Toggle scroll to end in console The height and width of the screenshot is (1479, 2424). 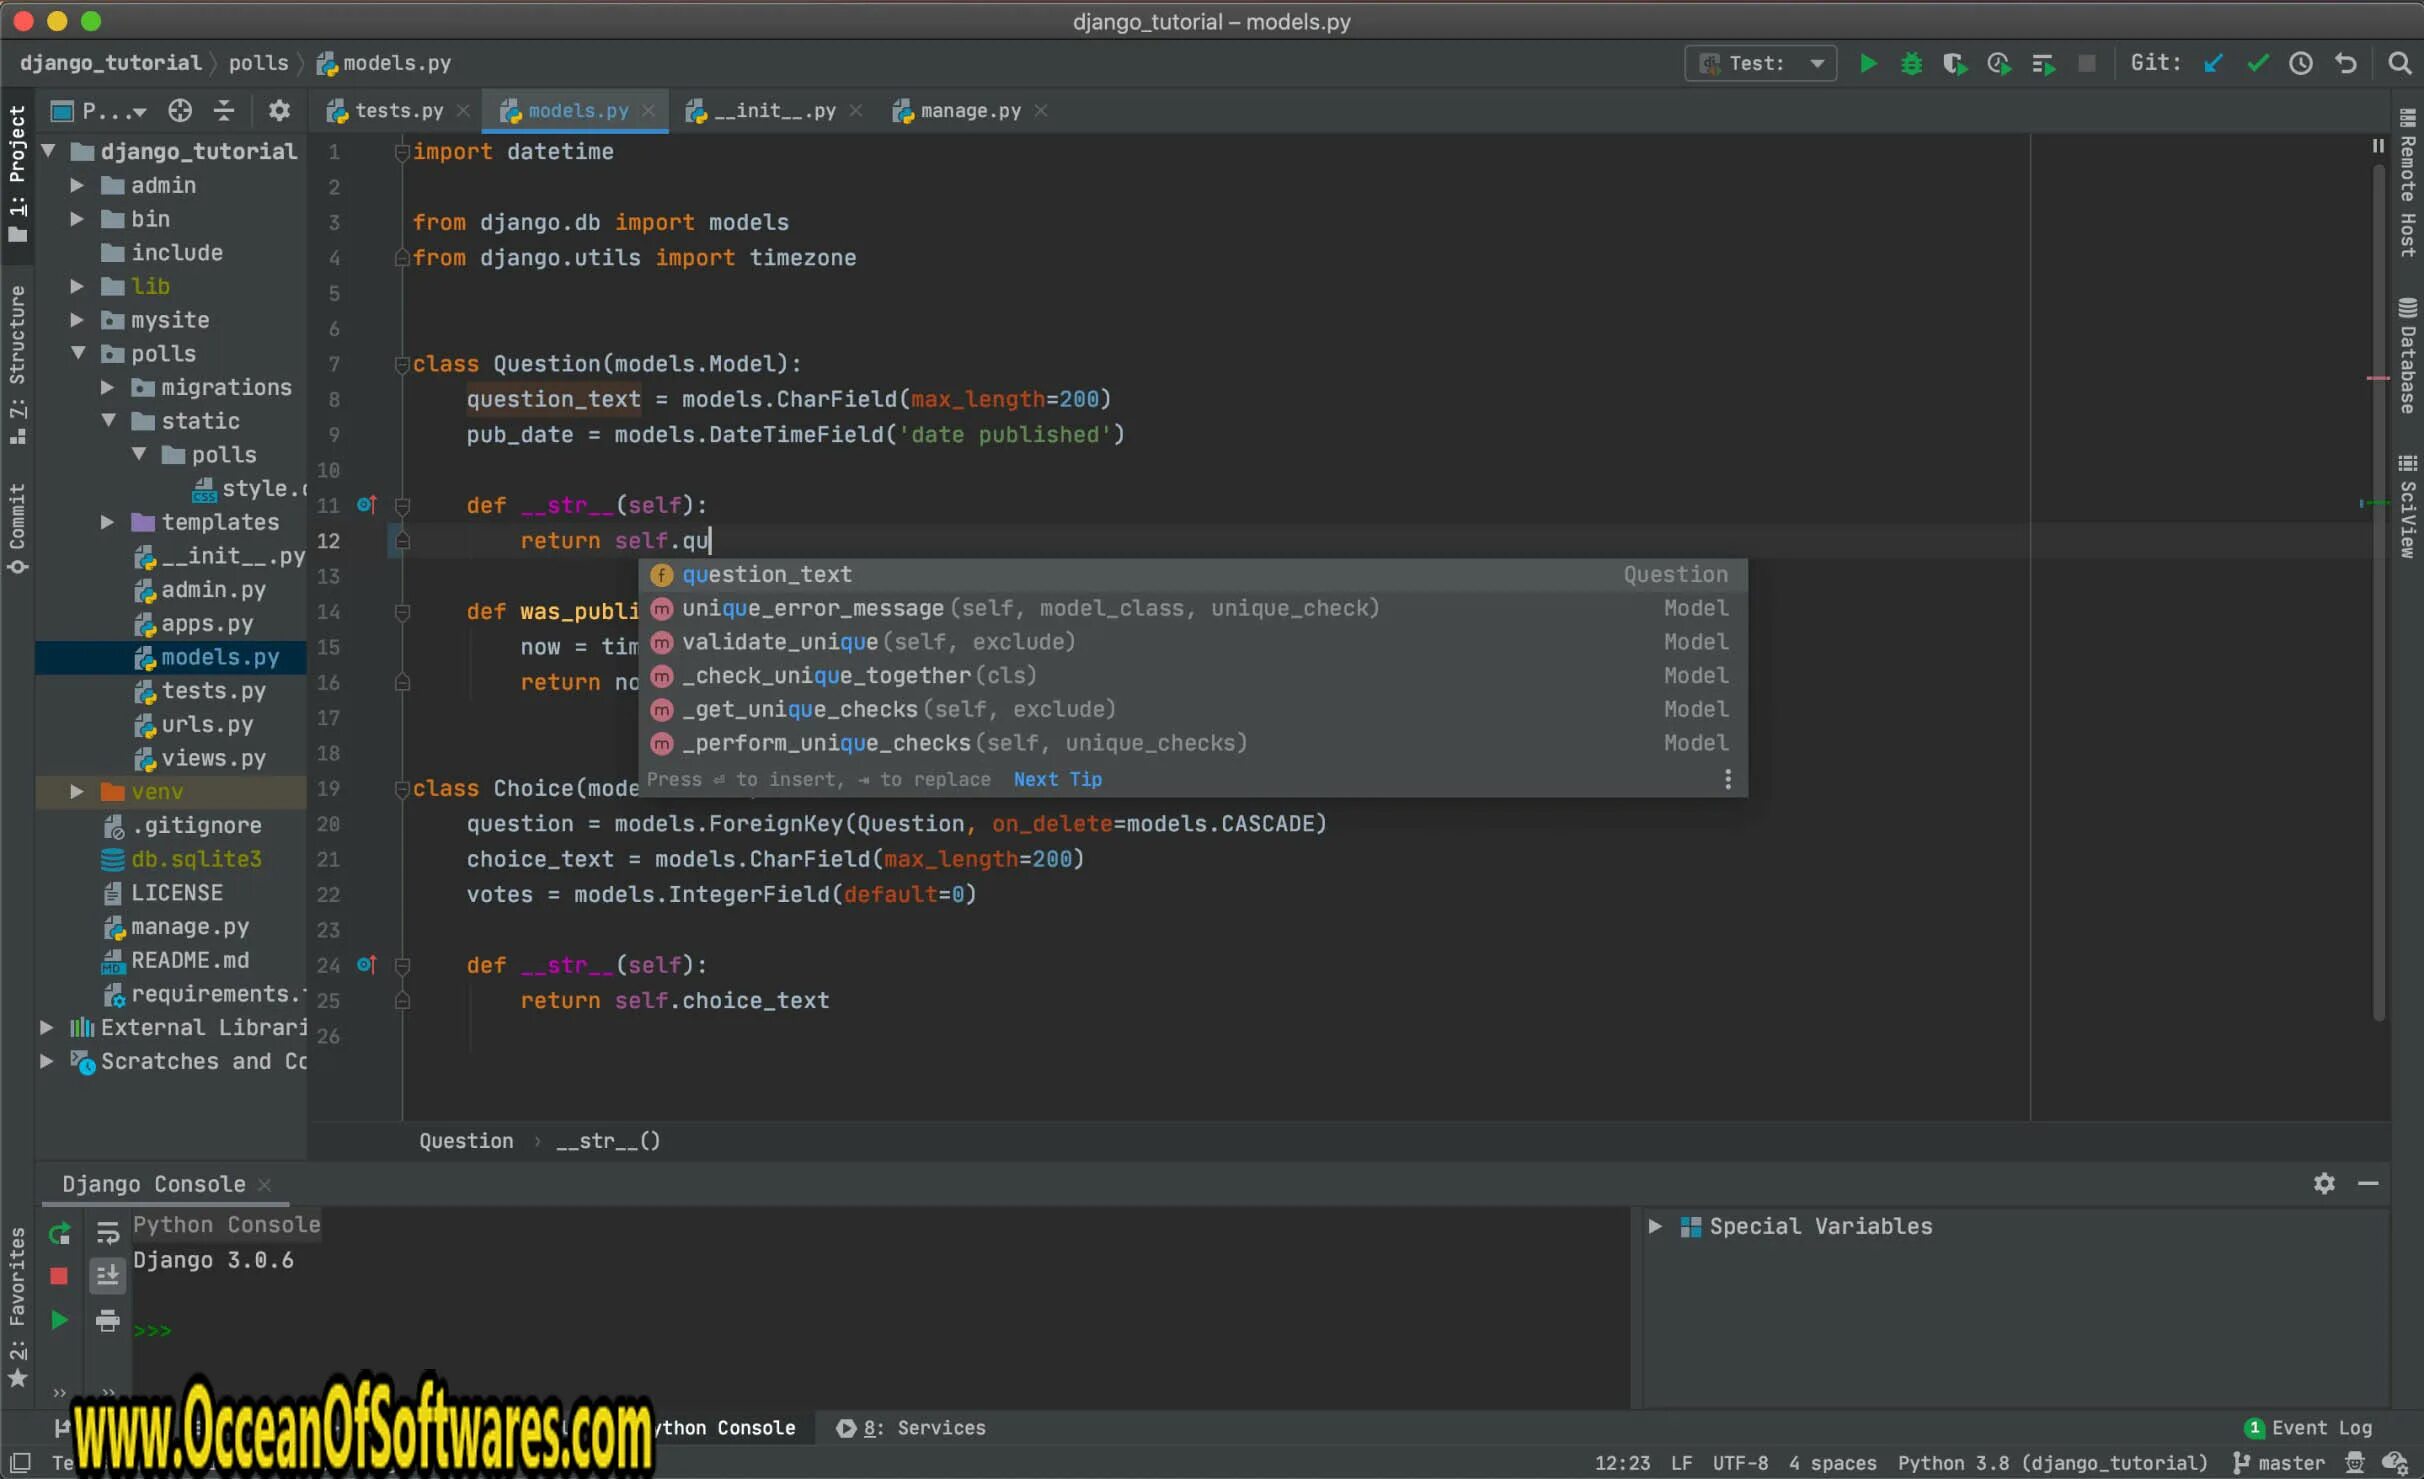coord(107,1276)
